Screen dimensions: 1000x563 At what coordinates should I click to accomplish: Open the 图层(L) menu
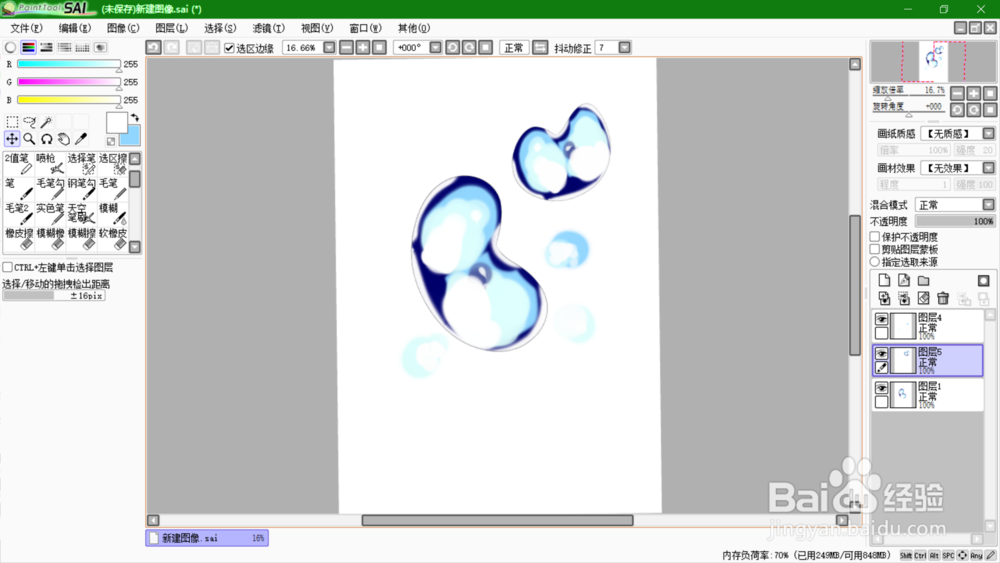coord(172,28)
